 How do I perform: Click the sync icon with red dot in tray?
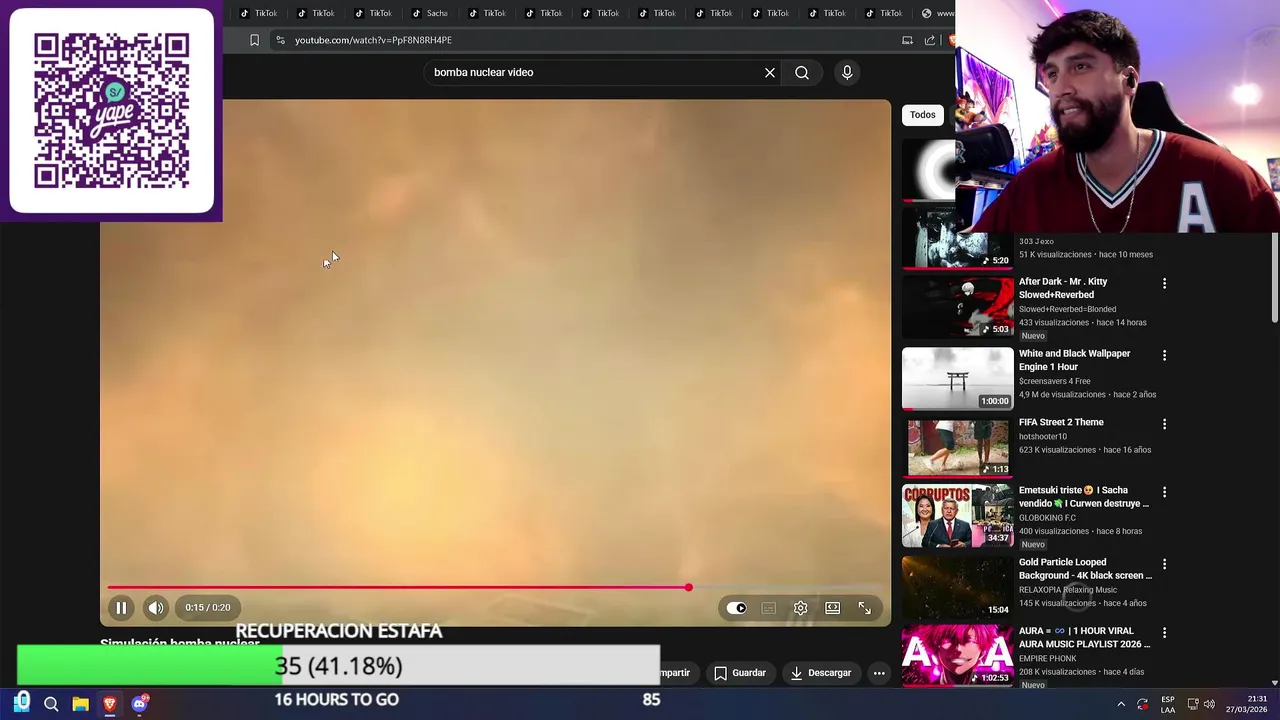point(1143,704)
